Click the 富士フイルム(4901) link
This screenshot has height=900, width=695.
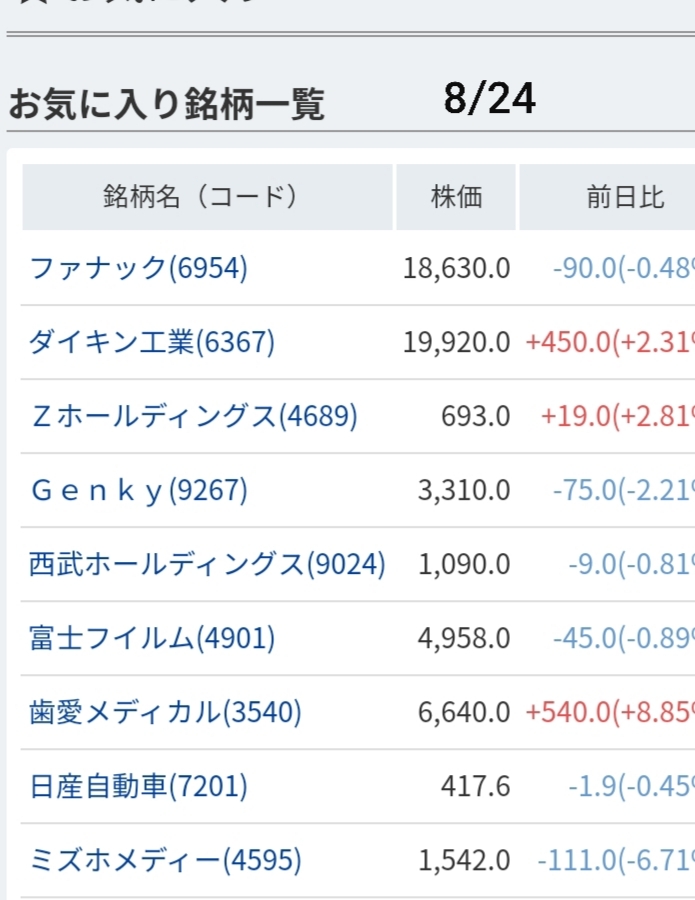(x=152, y=638)
